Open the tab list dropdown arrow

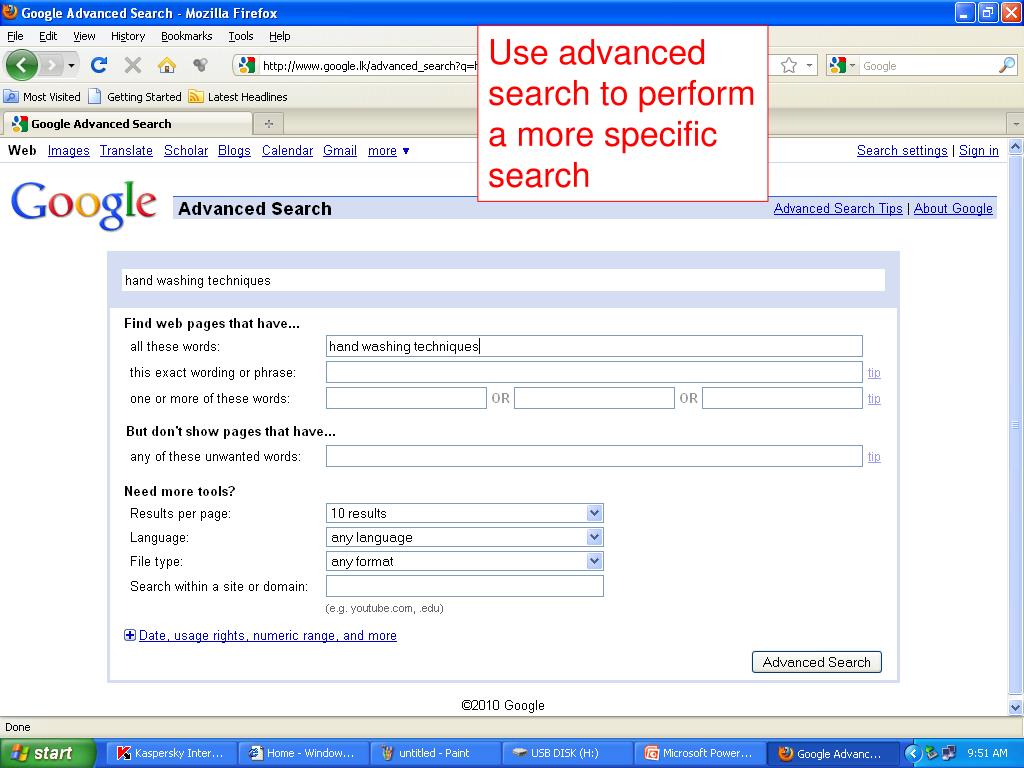tap(1016, 123)
